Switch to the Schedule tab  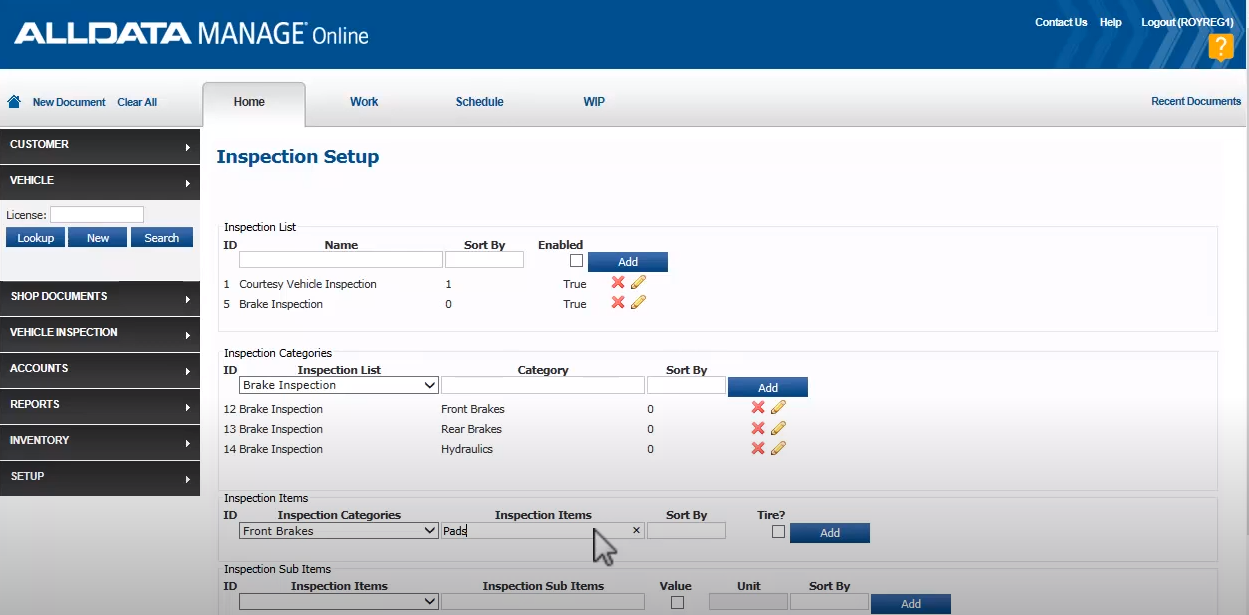pyautogui.click(x=479, y=102)
